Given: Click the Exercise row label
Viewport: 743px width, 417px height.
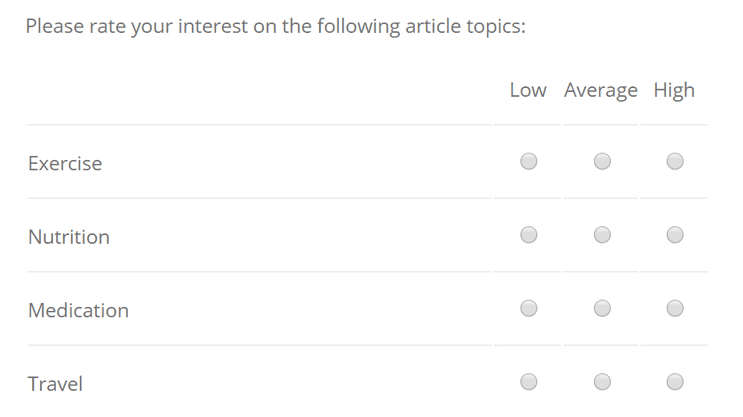Looking at the screenshot, I should pos(65,163).
